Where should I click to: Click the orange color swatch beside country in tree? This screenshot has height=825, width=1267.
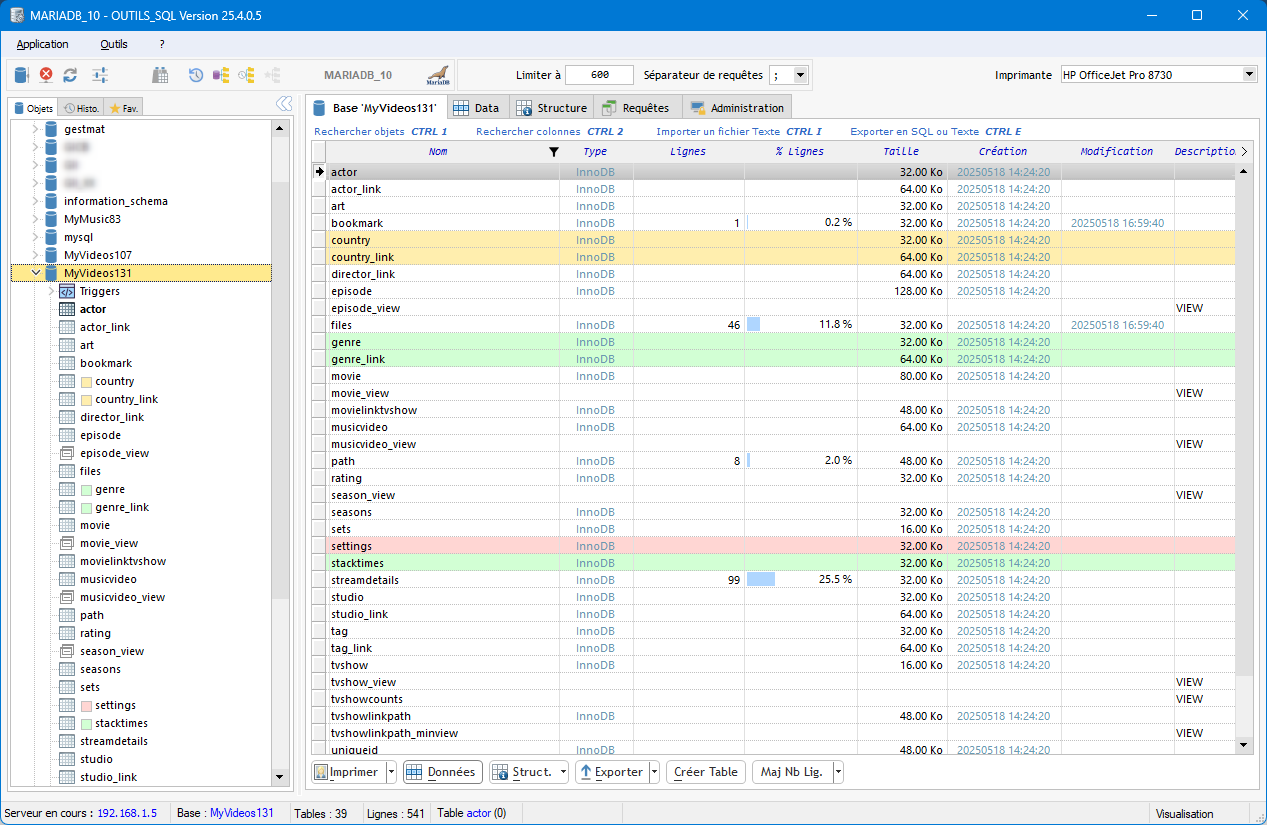click(86, 382)
